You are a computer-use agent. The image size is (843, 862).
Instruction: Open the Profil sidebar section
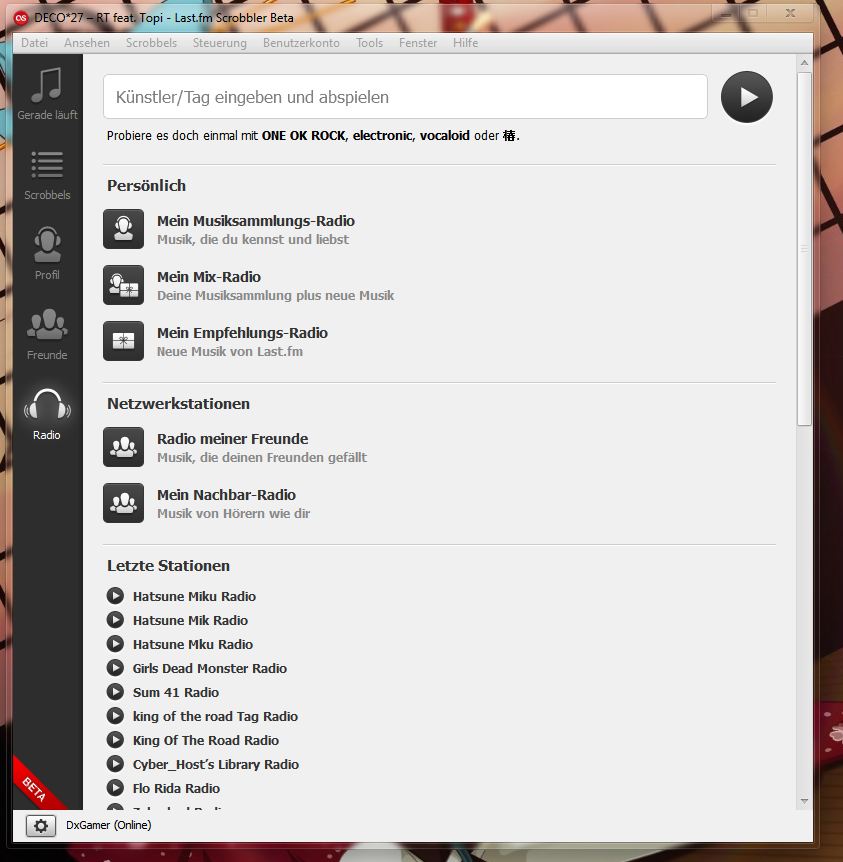pos(47,253)
